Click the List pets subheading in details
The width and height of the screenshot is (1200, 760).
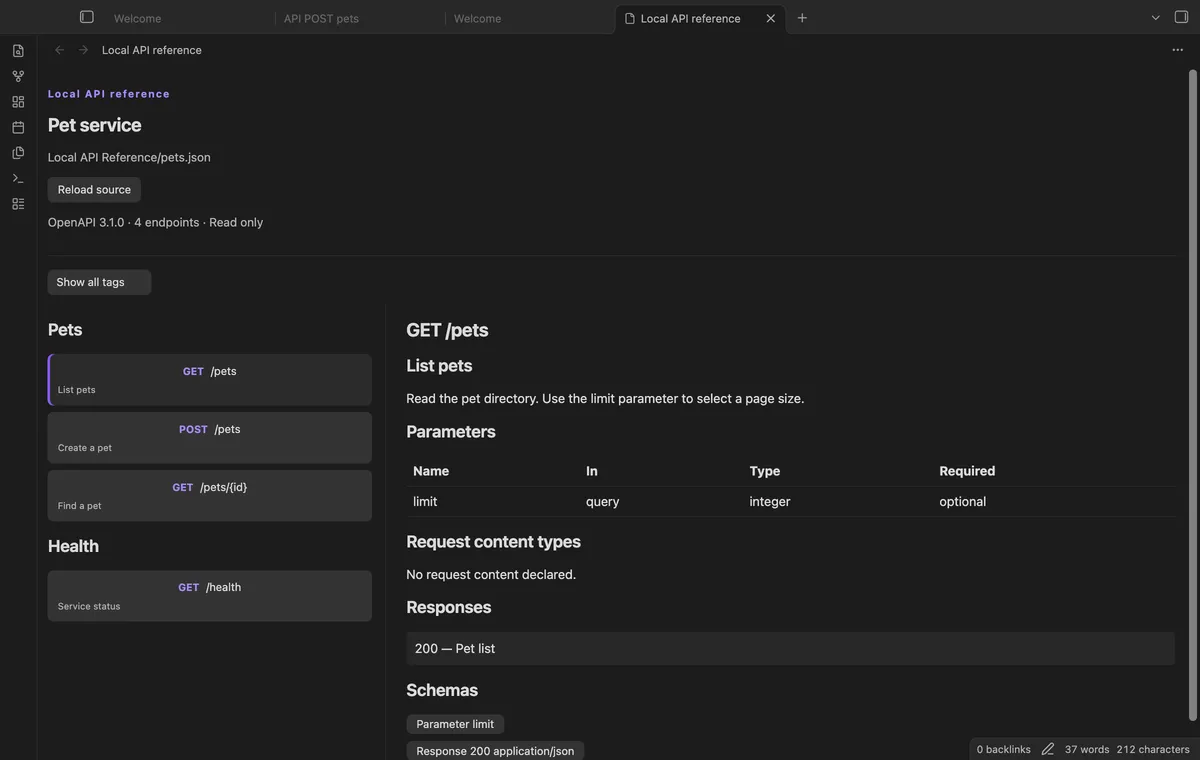pos(439,366)
